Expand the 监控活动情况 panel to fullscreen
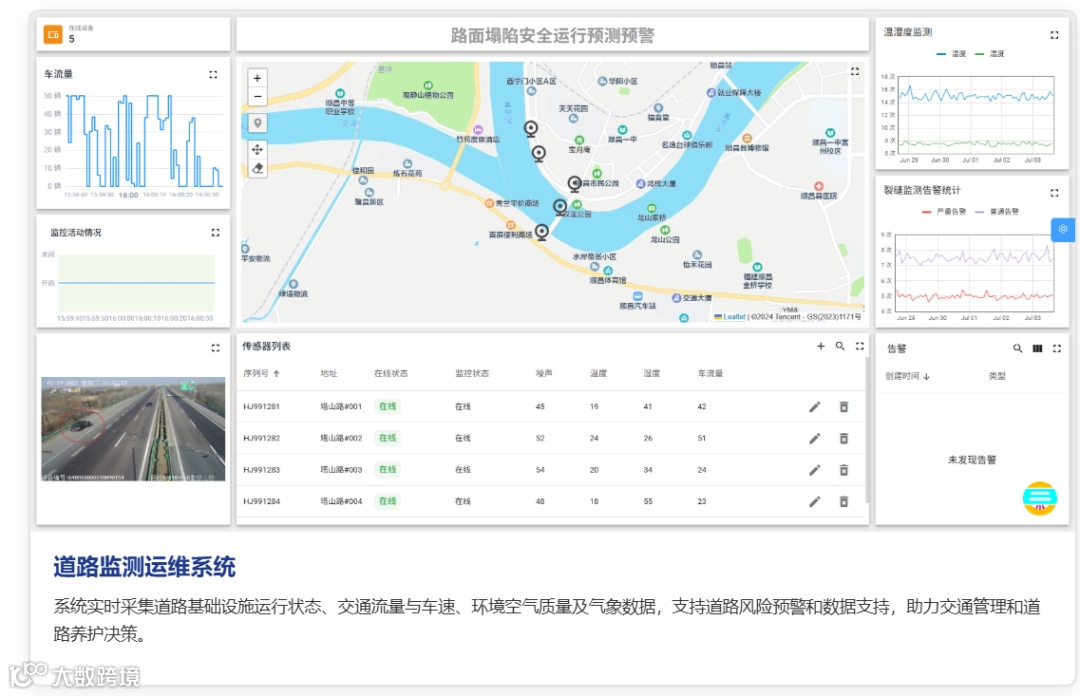 pyautogui.click(x=216, y=233)
